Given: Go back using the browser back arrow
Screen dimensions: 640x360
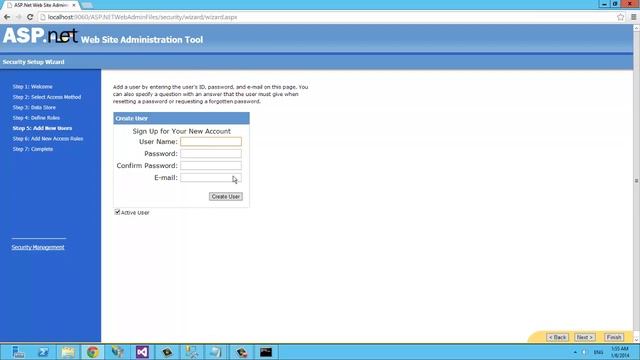Looking at the screenshot, I should [7, 17].
